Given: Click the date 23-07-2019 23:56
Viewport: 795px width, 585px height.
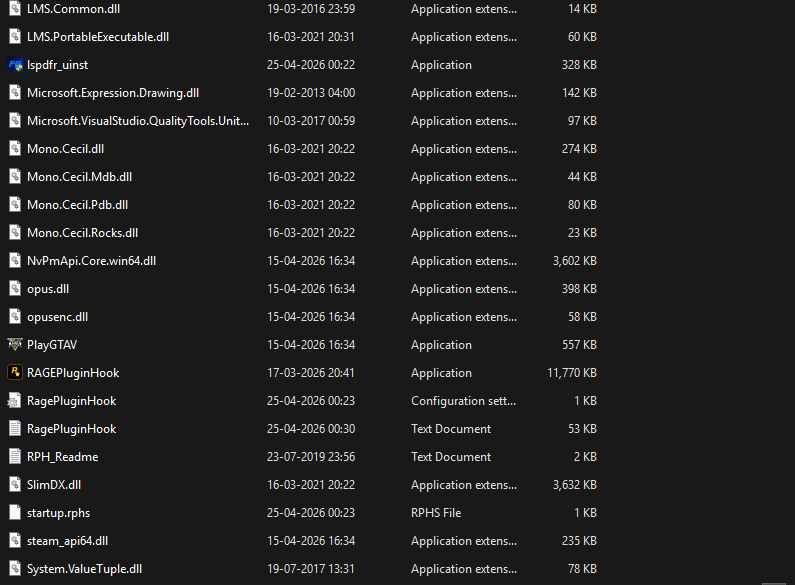Looking at the screenshot, I should [x=311, y=457].
